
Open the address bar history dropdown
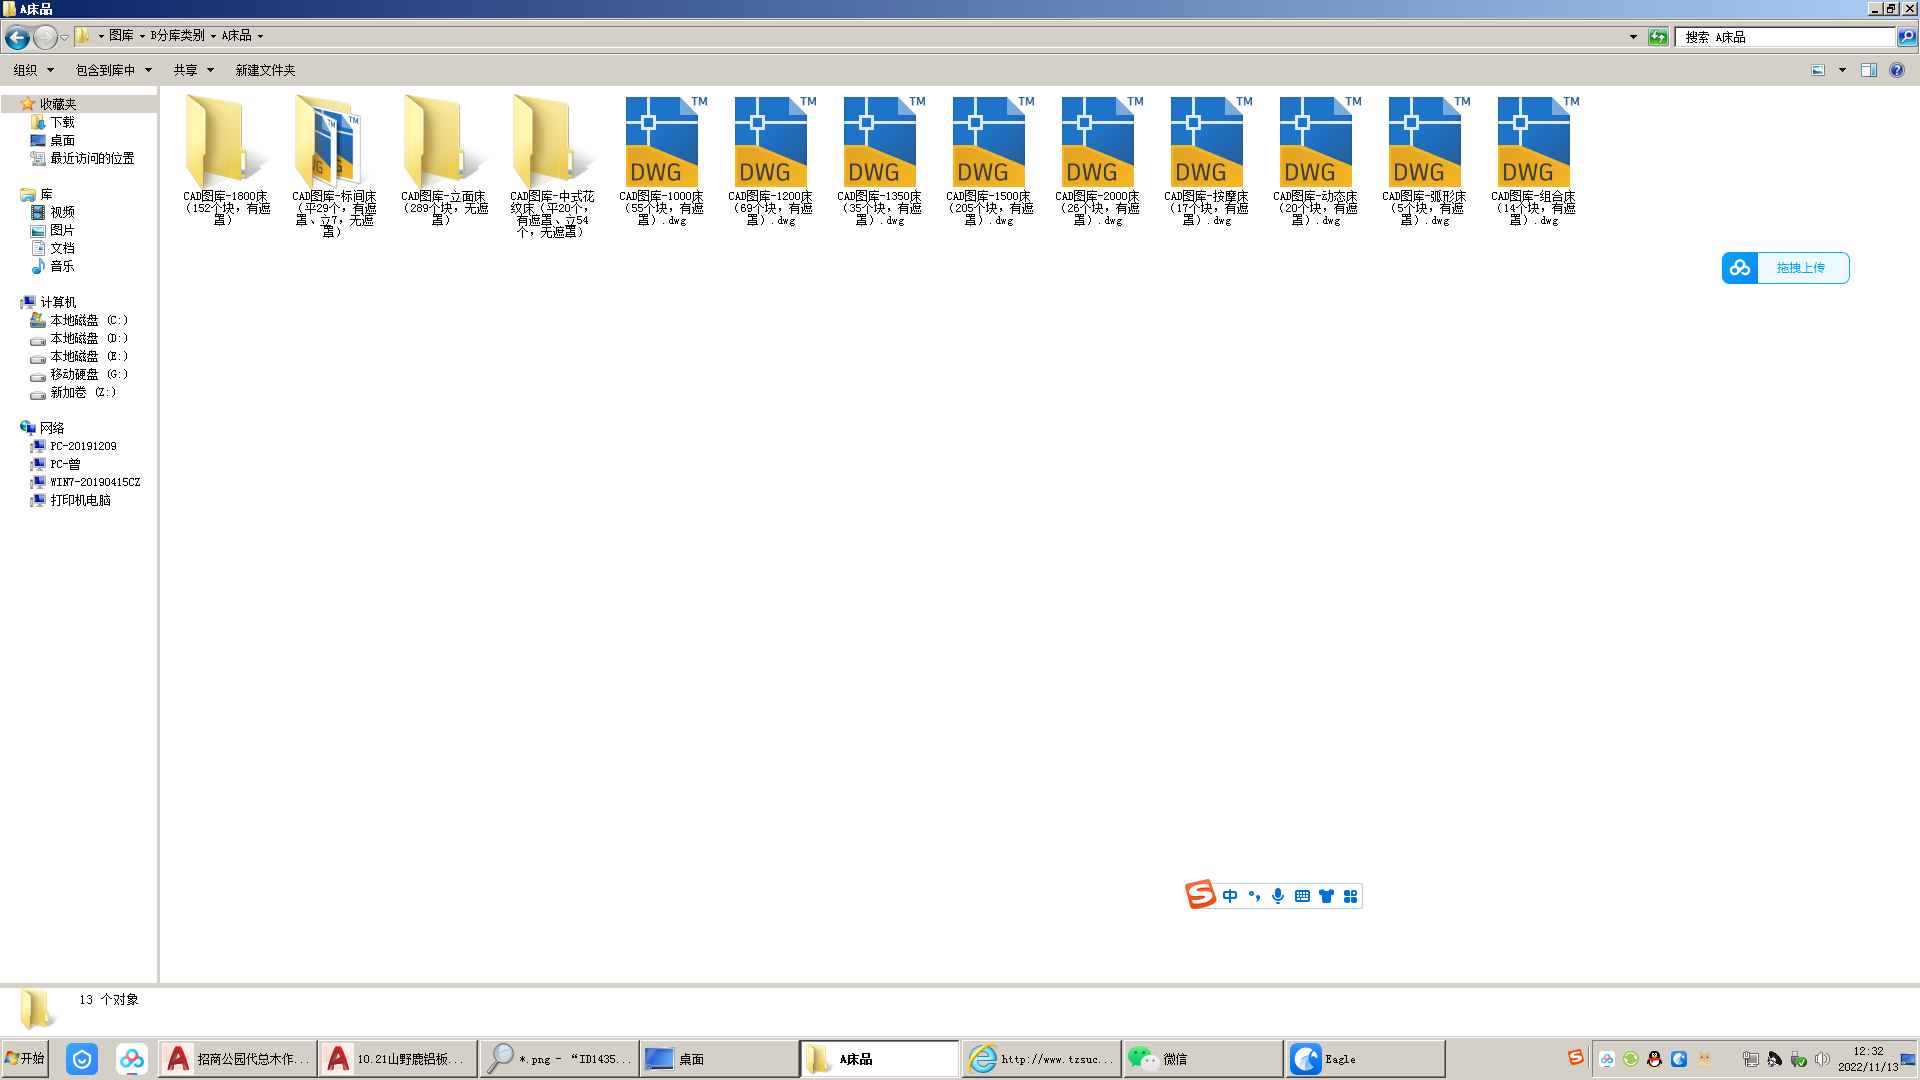click(x=1633, y=37)
